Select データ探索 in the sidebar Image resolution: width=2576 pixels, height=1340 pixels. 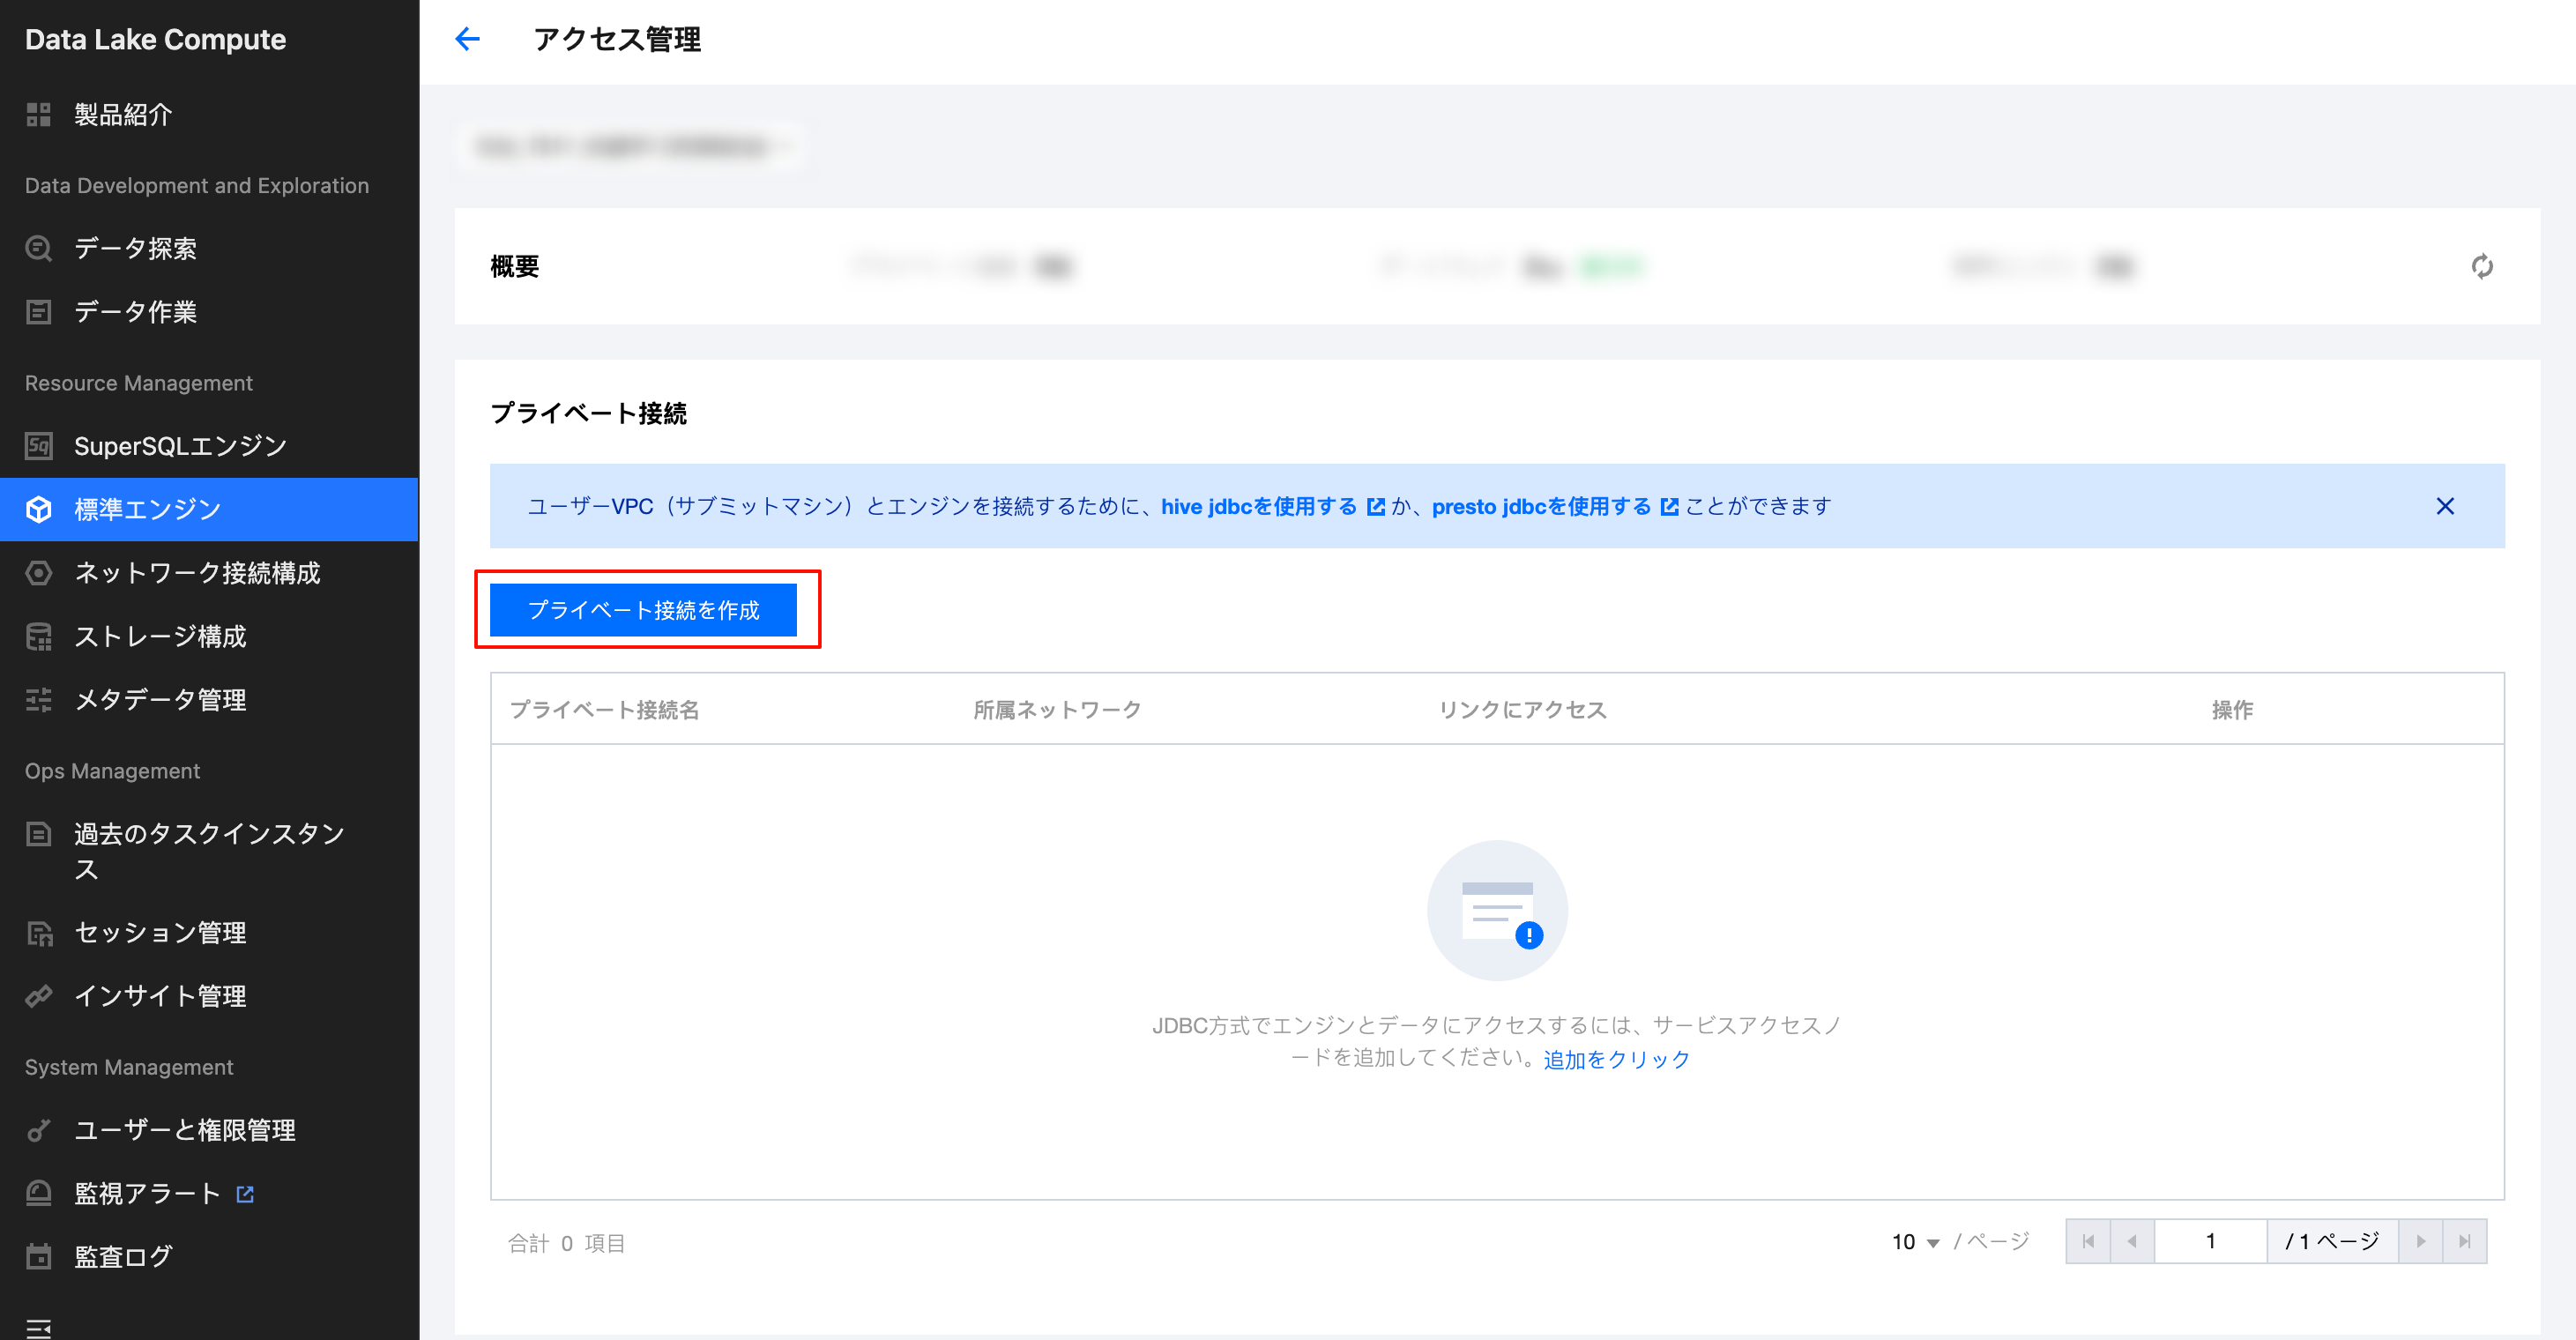click(x=135, y=248)
